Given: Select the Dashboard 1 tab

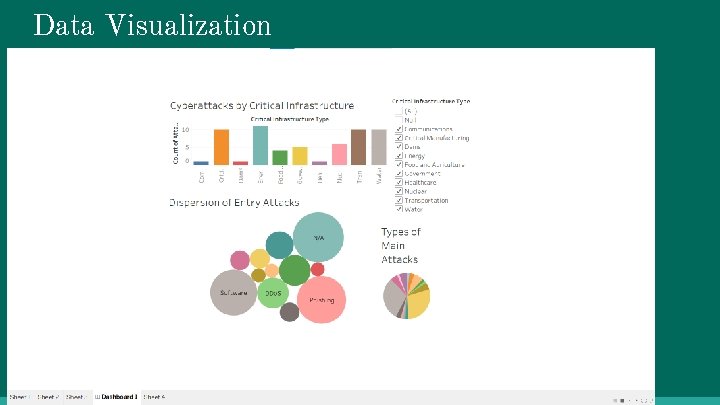Looking at the screenshot, I should point(117,397).
